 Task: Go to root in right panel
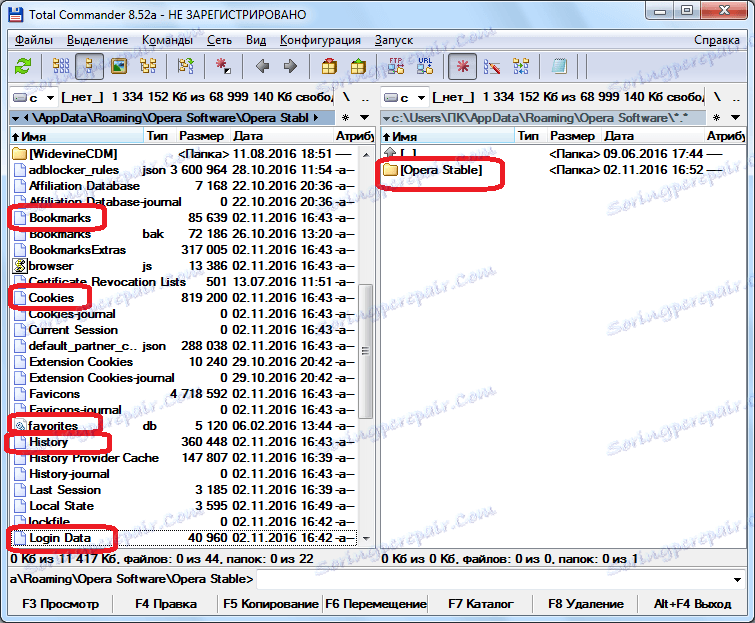pos(717,97)
